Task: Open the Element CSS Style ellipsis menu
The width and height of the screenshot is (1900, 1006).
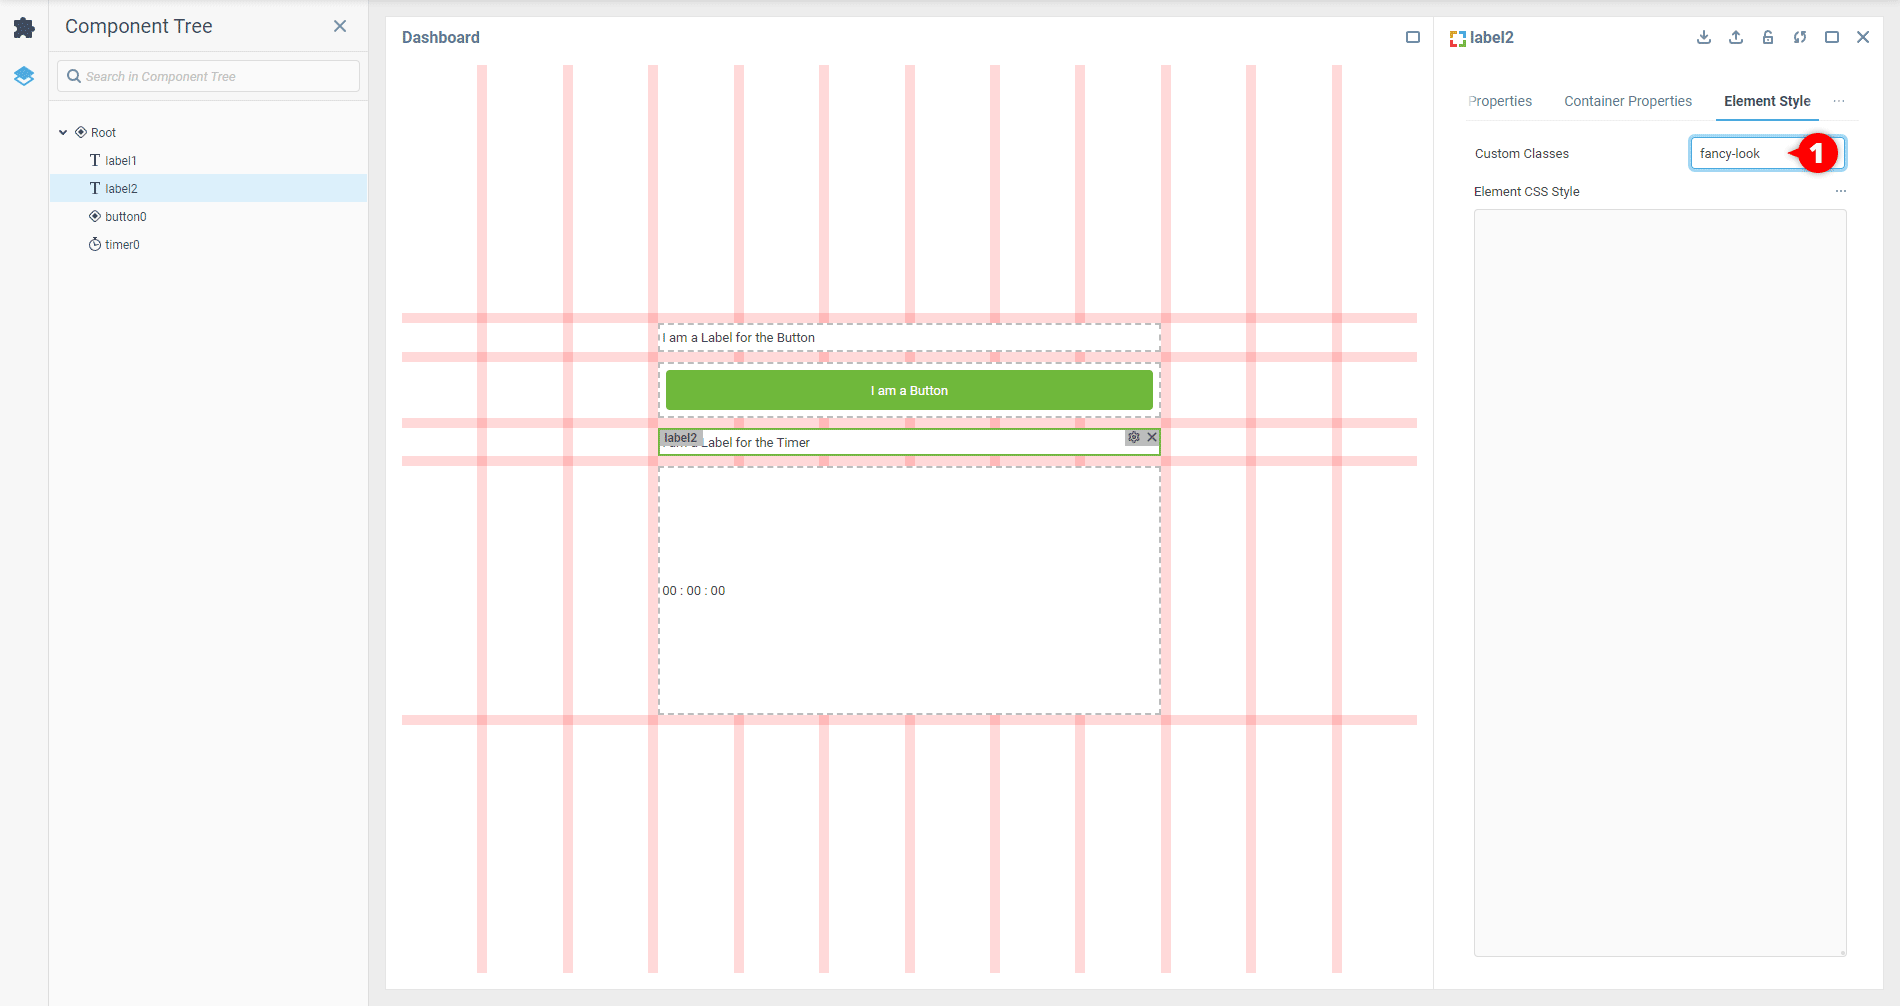Action: click(x=1840, y=191)
